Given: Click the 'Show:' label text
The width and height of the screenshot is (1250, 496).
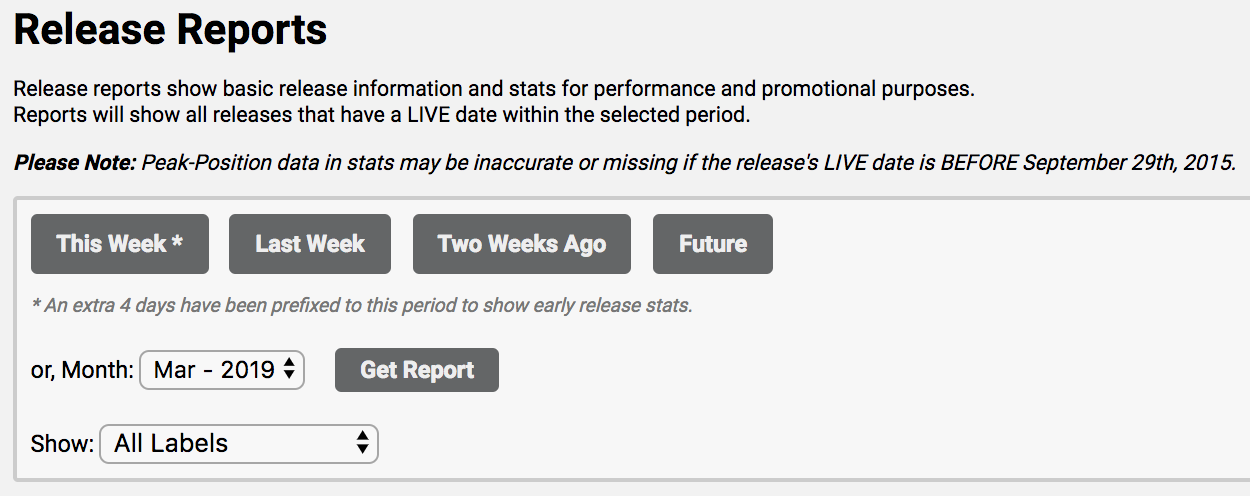Looking at the screenshot, I should point(62,444).
